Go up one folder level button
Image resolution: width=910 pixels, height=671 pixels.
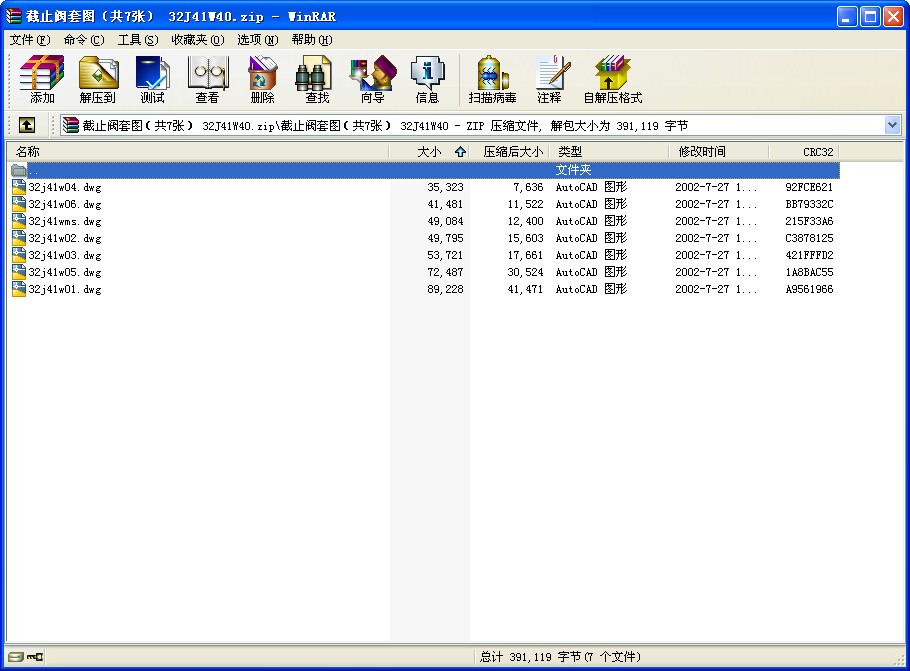[27, 125]
